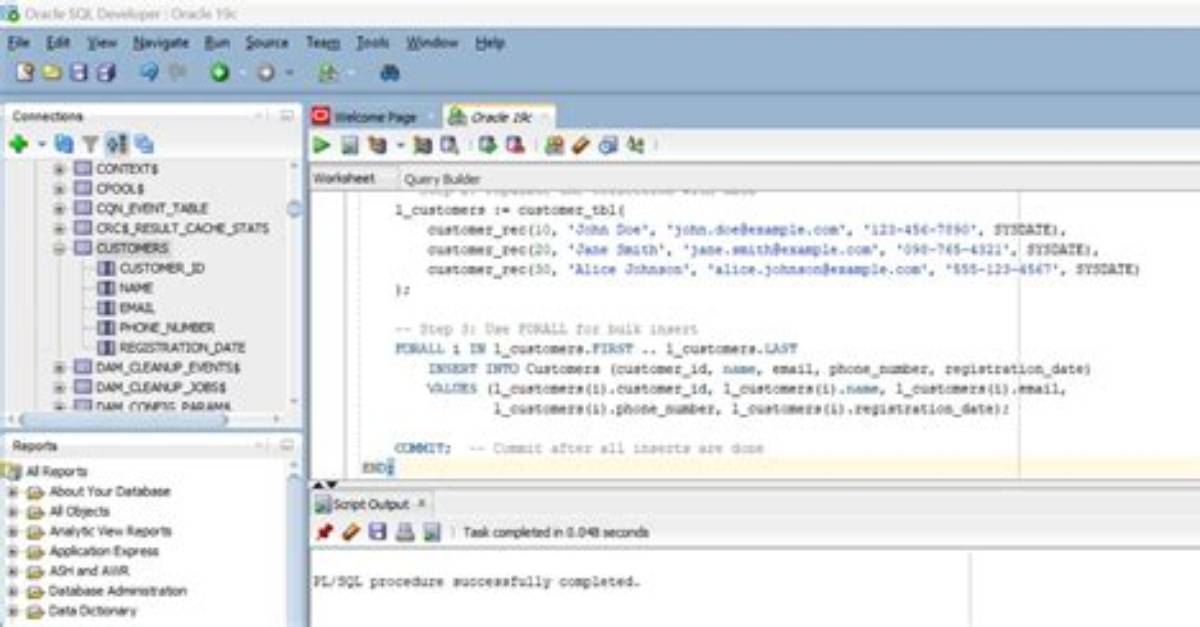Click the To Upper/Lower case icon in worksheet toolbar

tap(635, 146)
